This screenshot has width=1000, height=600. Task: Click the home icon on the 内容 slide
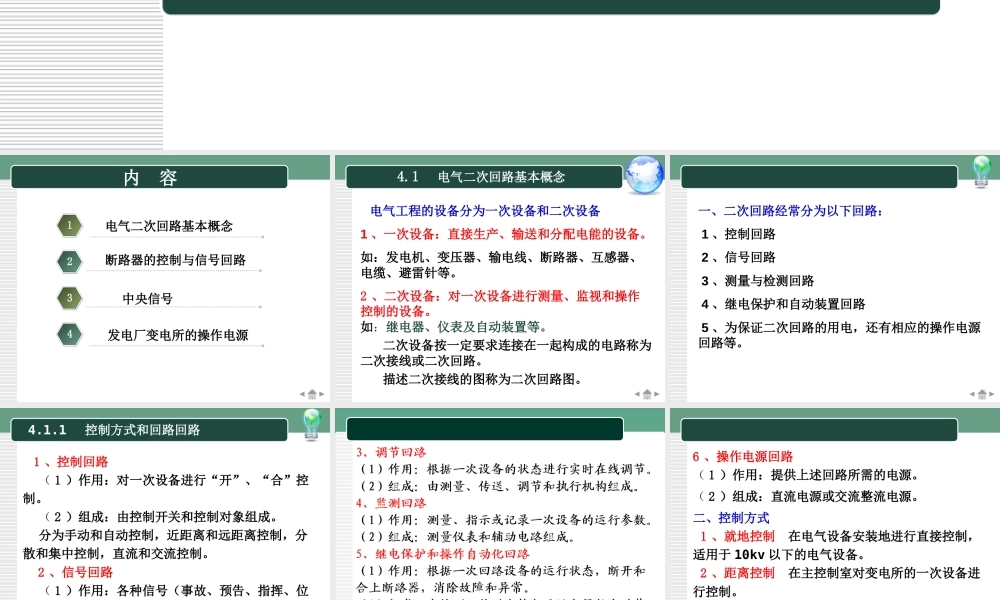(312, 394)
